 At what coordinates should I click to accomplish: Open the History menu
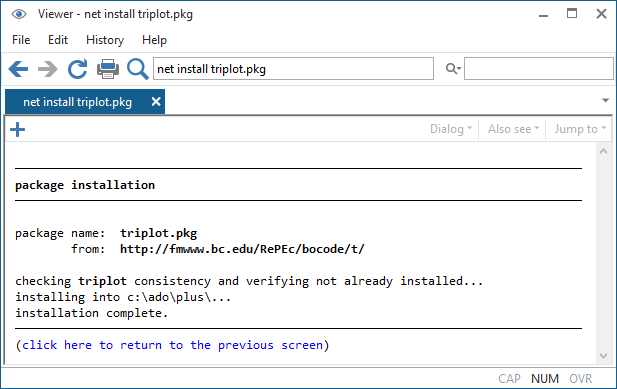coord(105,40)
